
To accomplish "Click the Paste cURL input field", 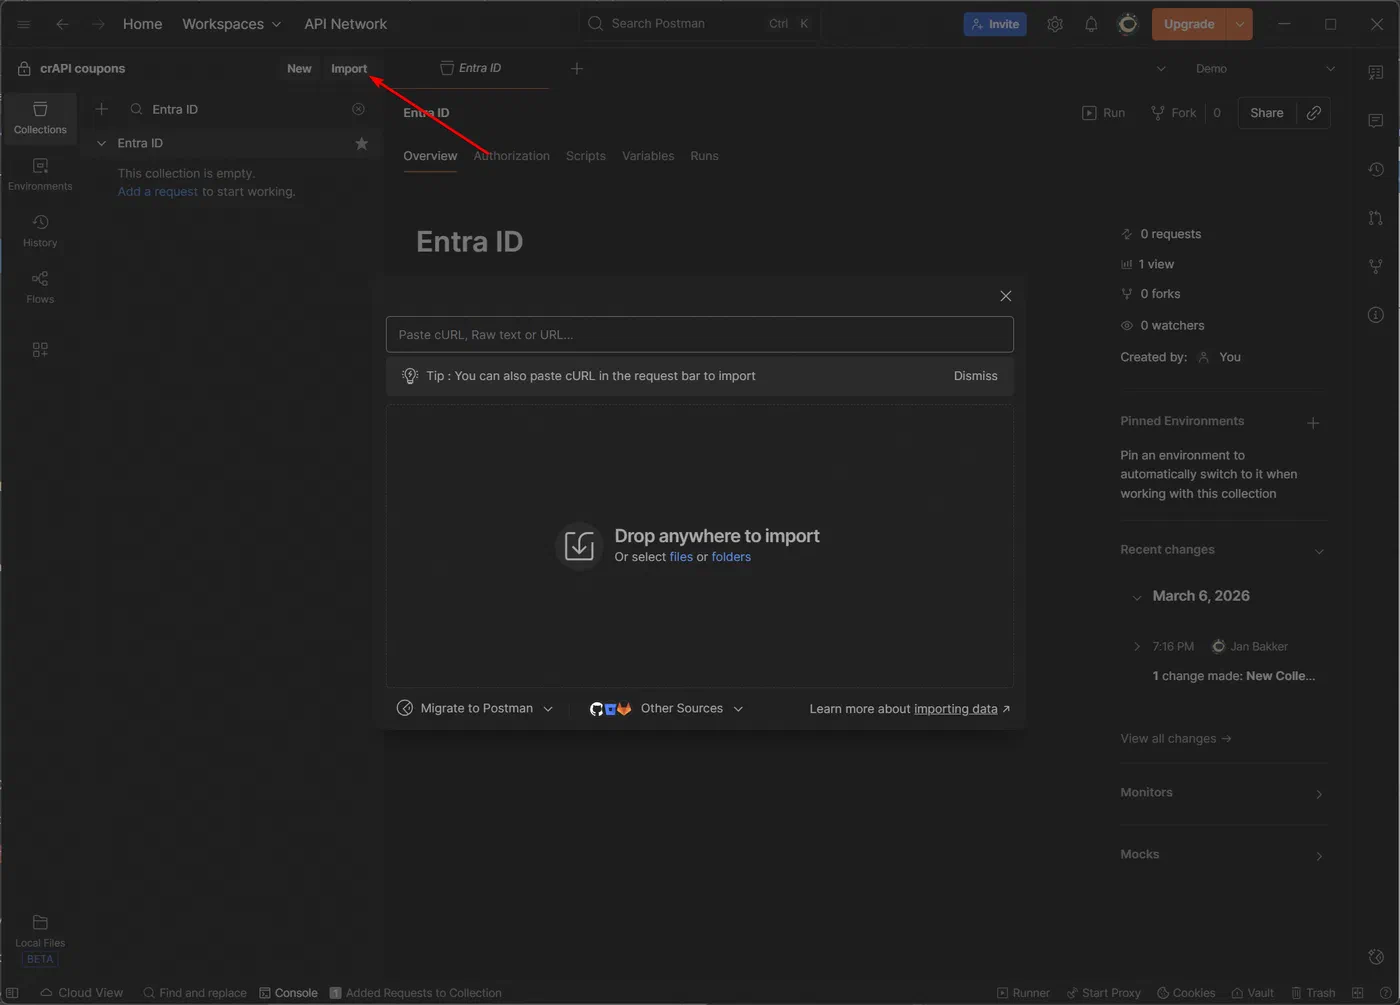I will 700,334.
